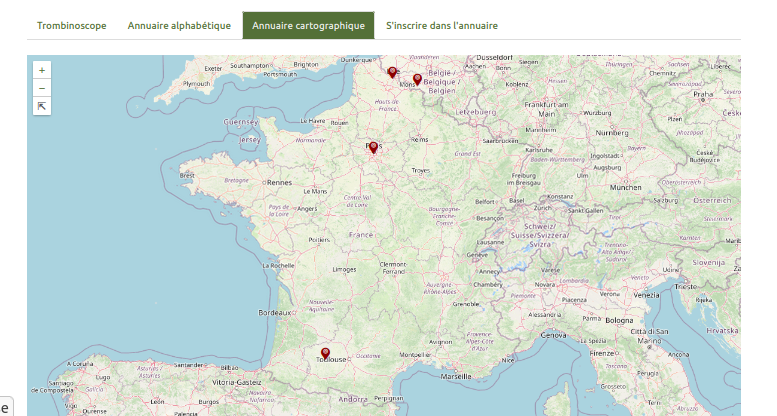The width and height of the screenshot is (777, 416).
Task: Click the Genova label on the map
Action: 553,334
